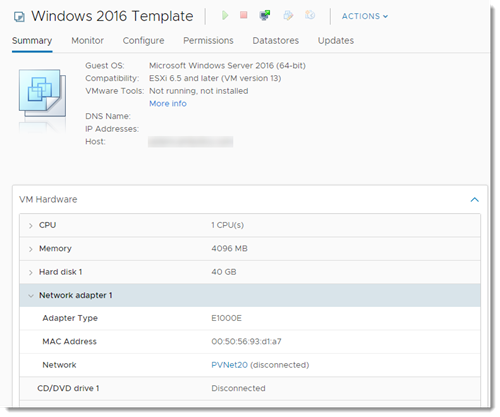Open the Permissions tab
Image resolution: width=500 pixels, height=417 pixels.
208,41
